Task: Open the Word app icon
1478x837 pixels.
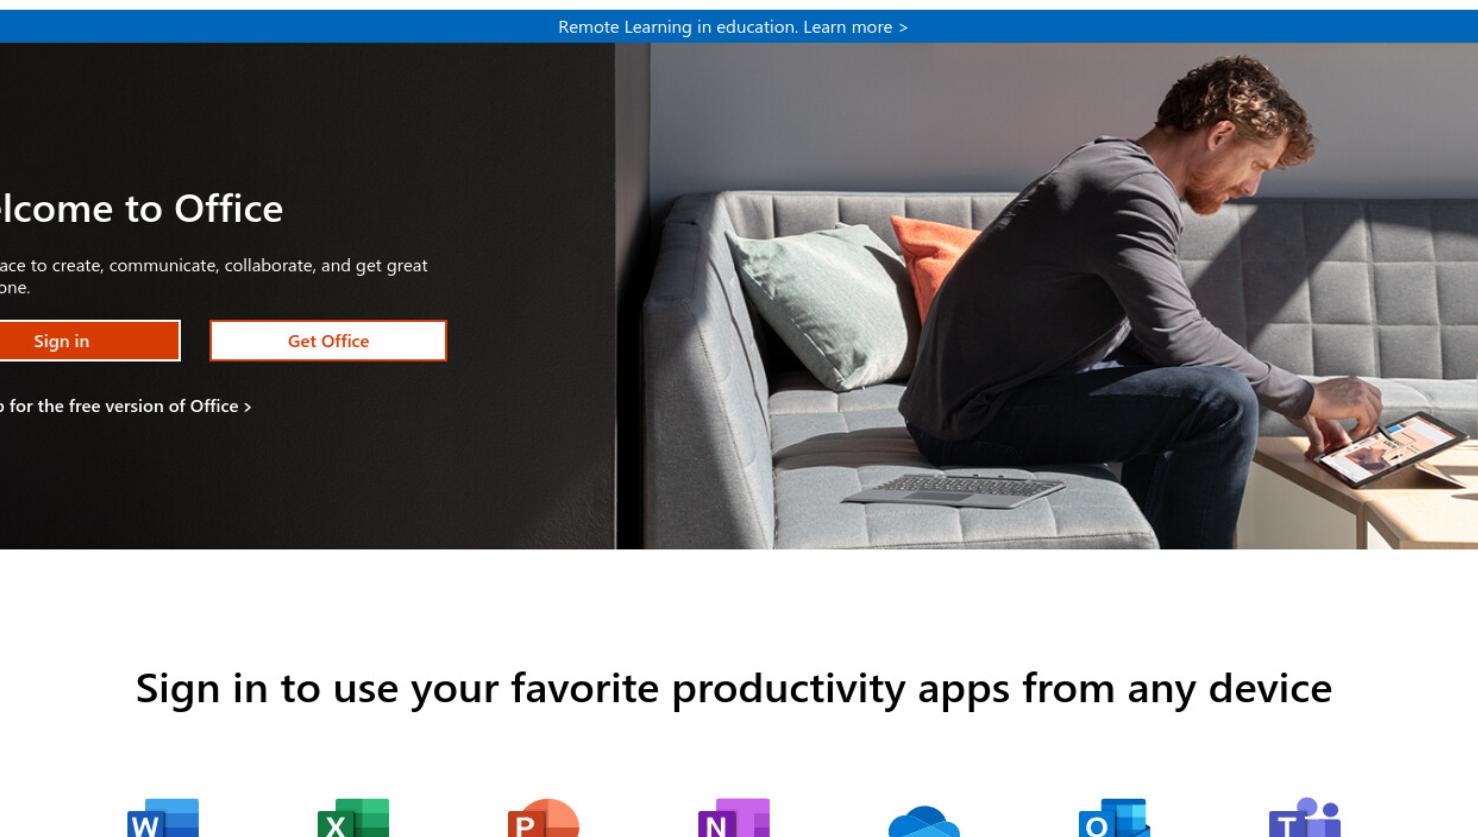Action: click(163, 818)
